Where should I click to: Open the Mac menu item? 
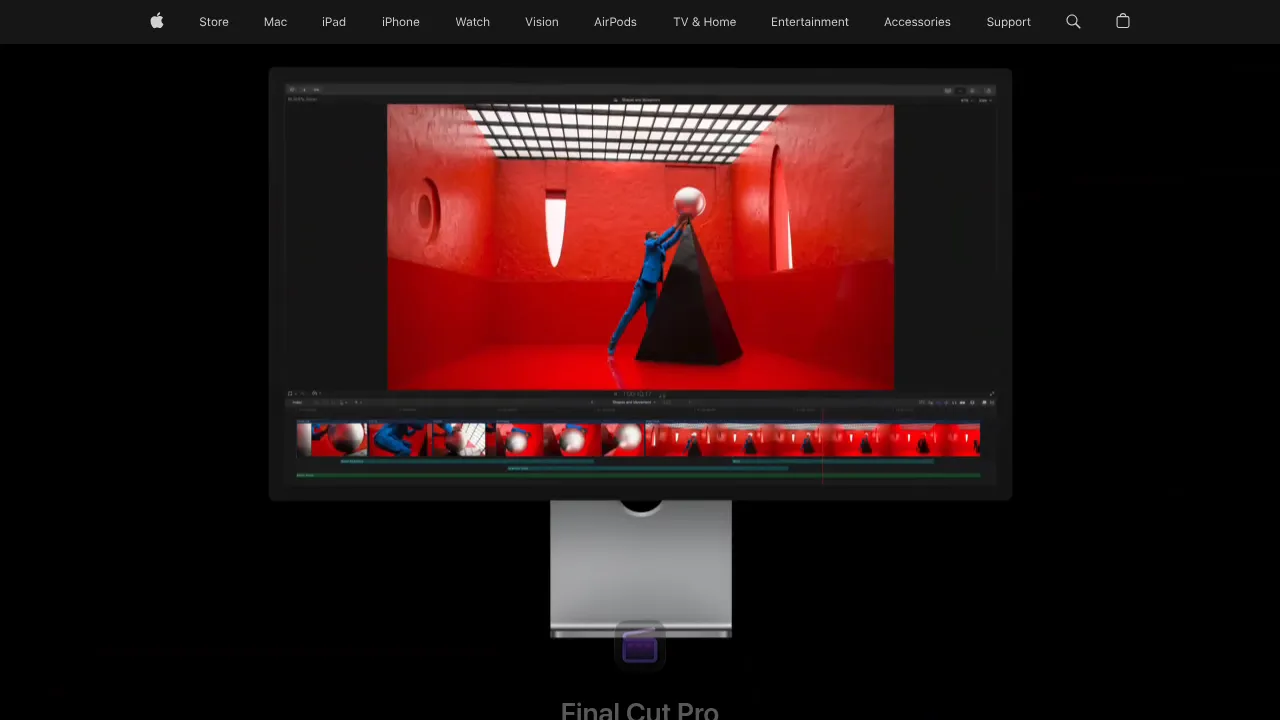[275, 22]
